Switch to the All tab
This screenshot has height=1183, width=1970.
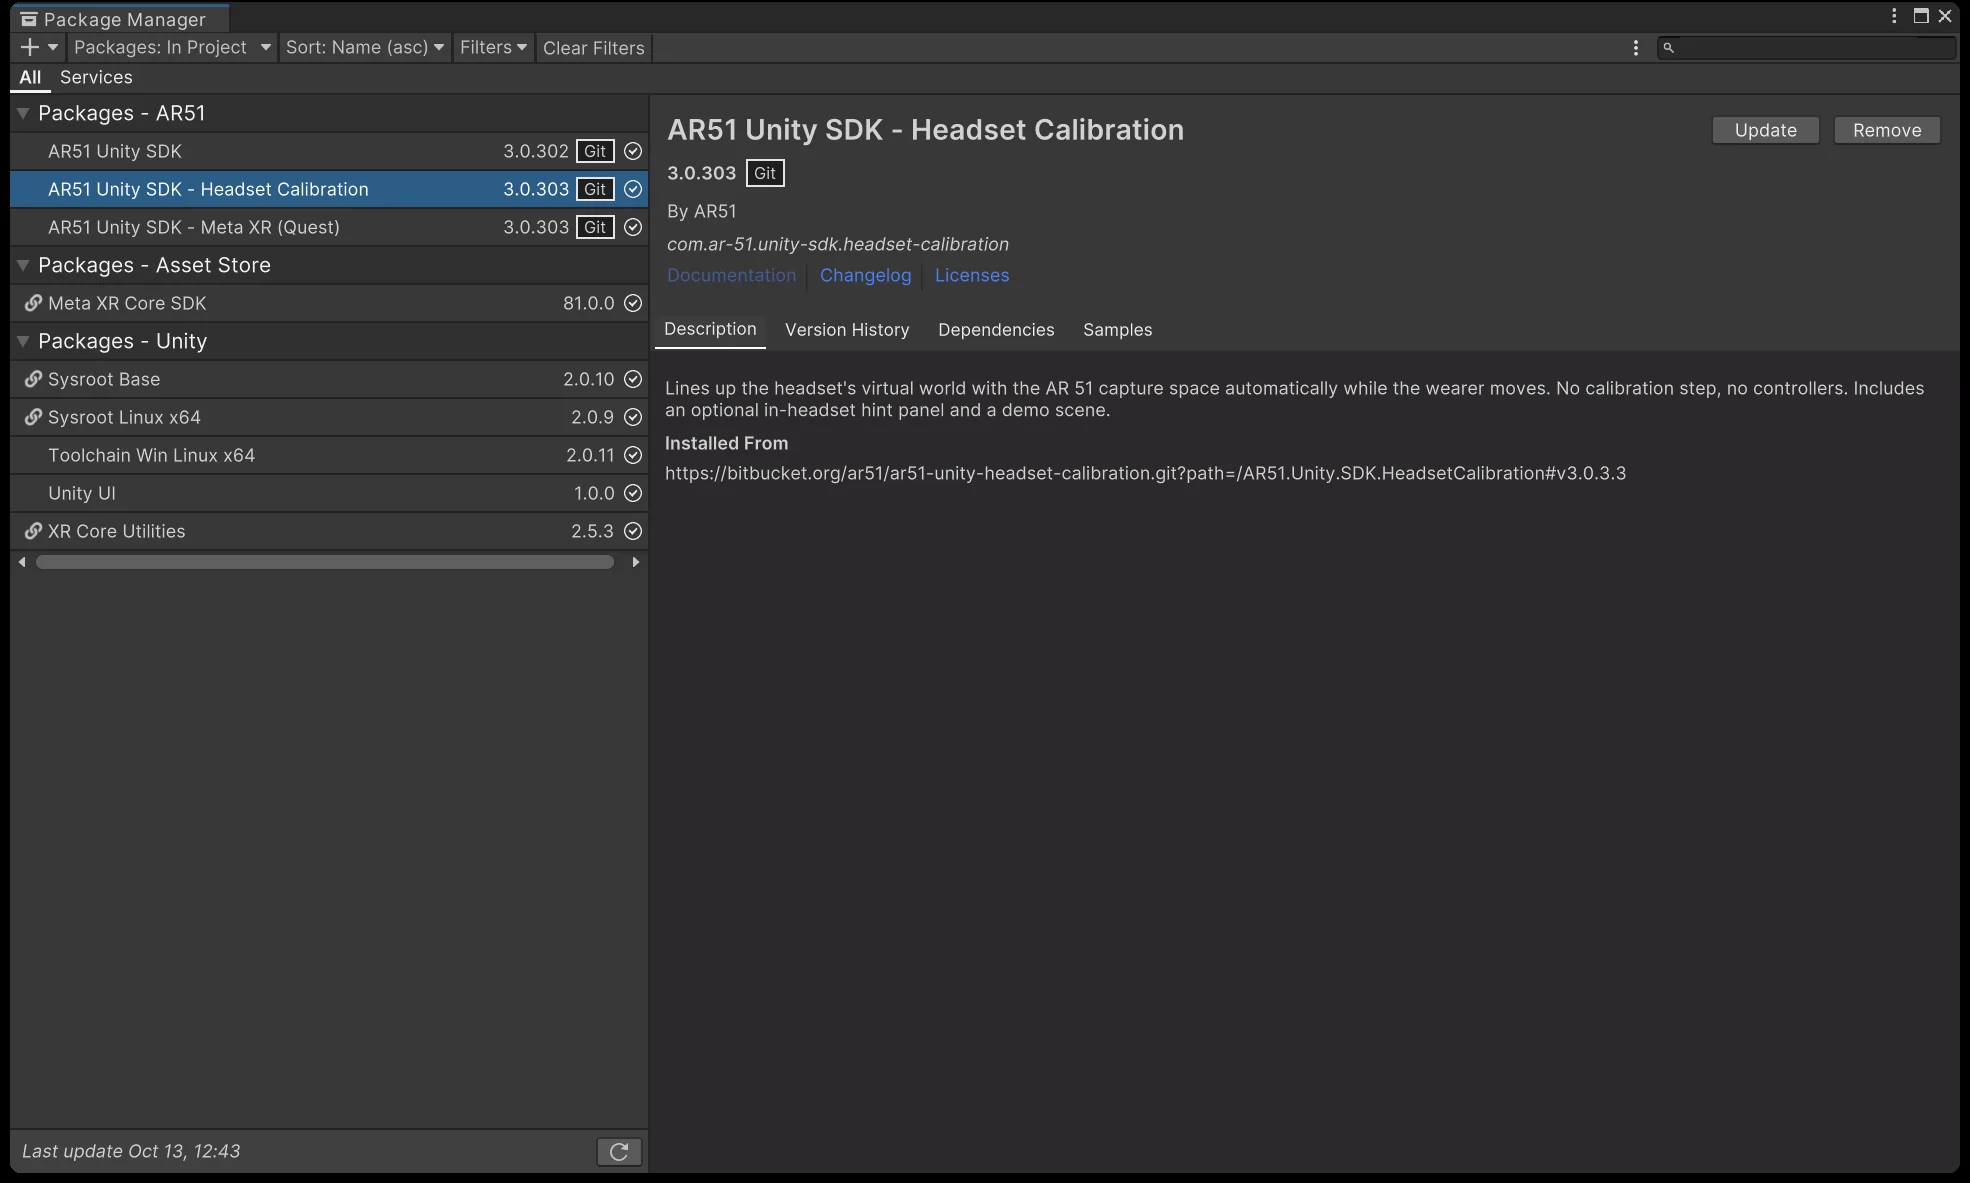pyautogui.click(x=30, y=77)
